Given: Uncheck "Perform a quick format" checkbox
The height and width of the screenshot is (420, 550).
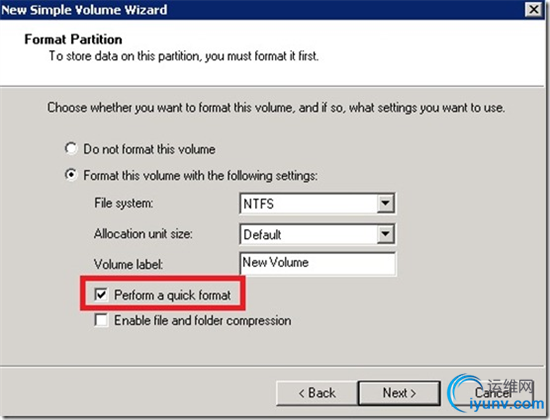Looking at the screenshot, I should tap(101, 294).
